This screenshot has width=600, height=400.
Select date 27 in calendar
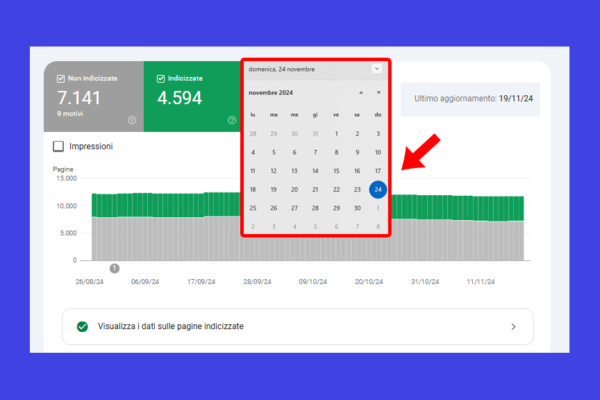294,208
